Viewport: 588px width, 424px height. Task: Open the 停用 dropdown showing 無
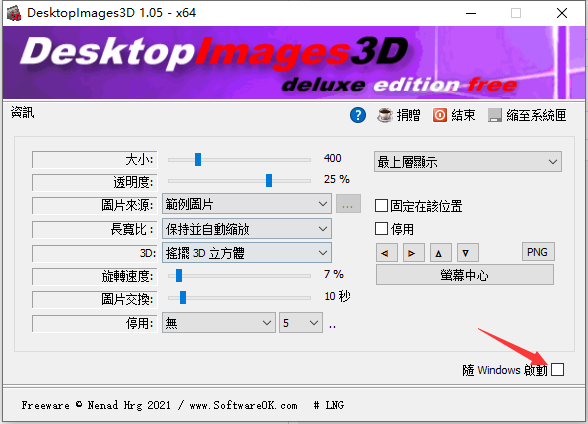click(219, 322)
